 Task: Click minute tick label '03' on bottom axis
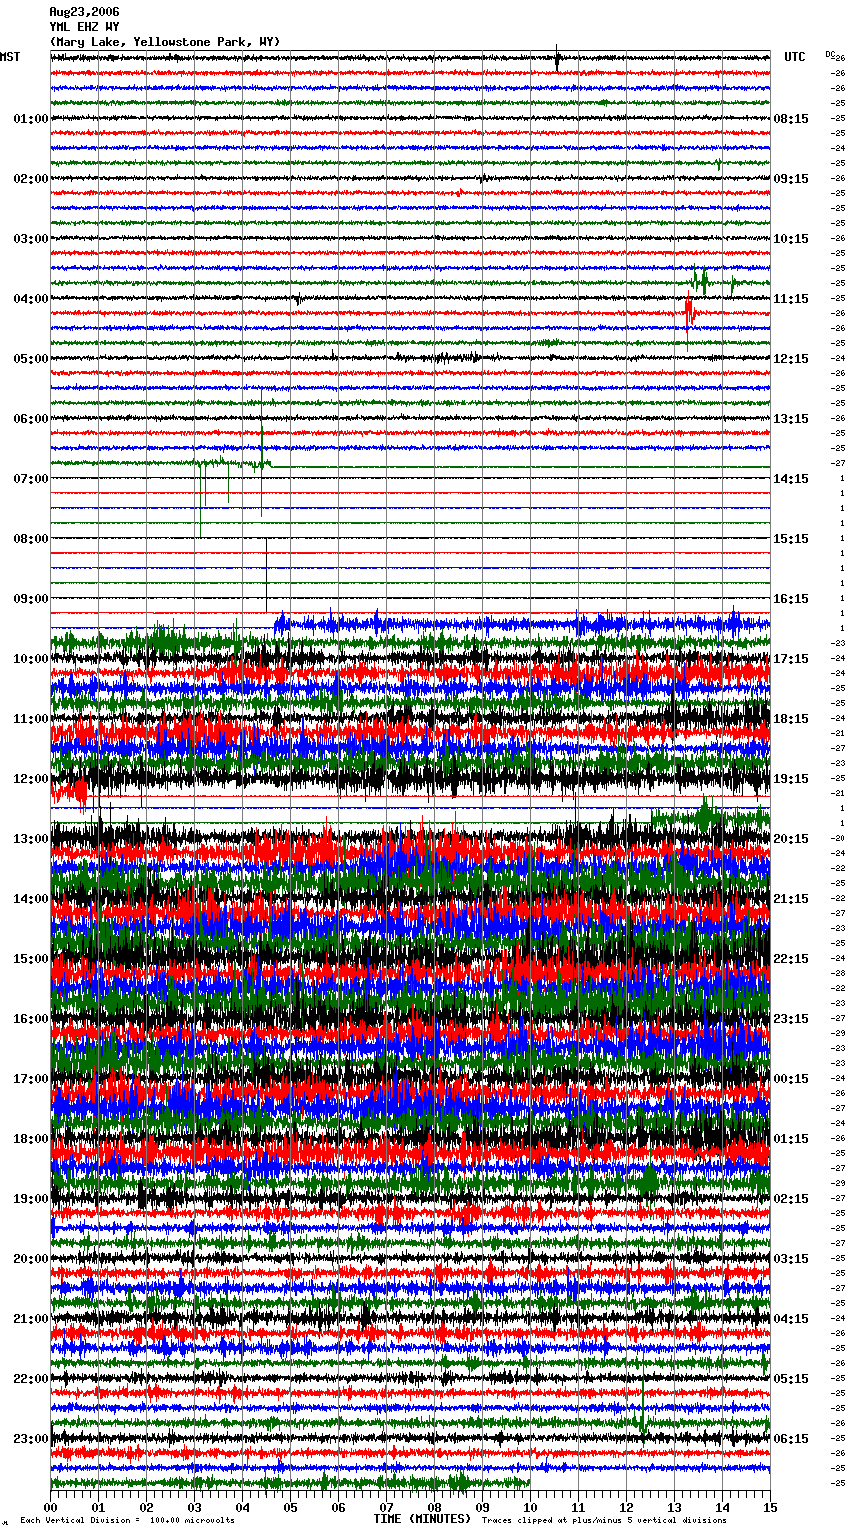point(195,1507)
